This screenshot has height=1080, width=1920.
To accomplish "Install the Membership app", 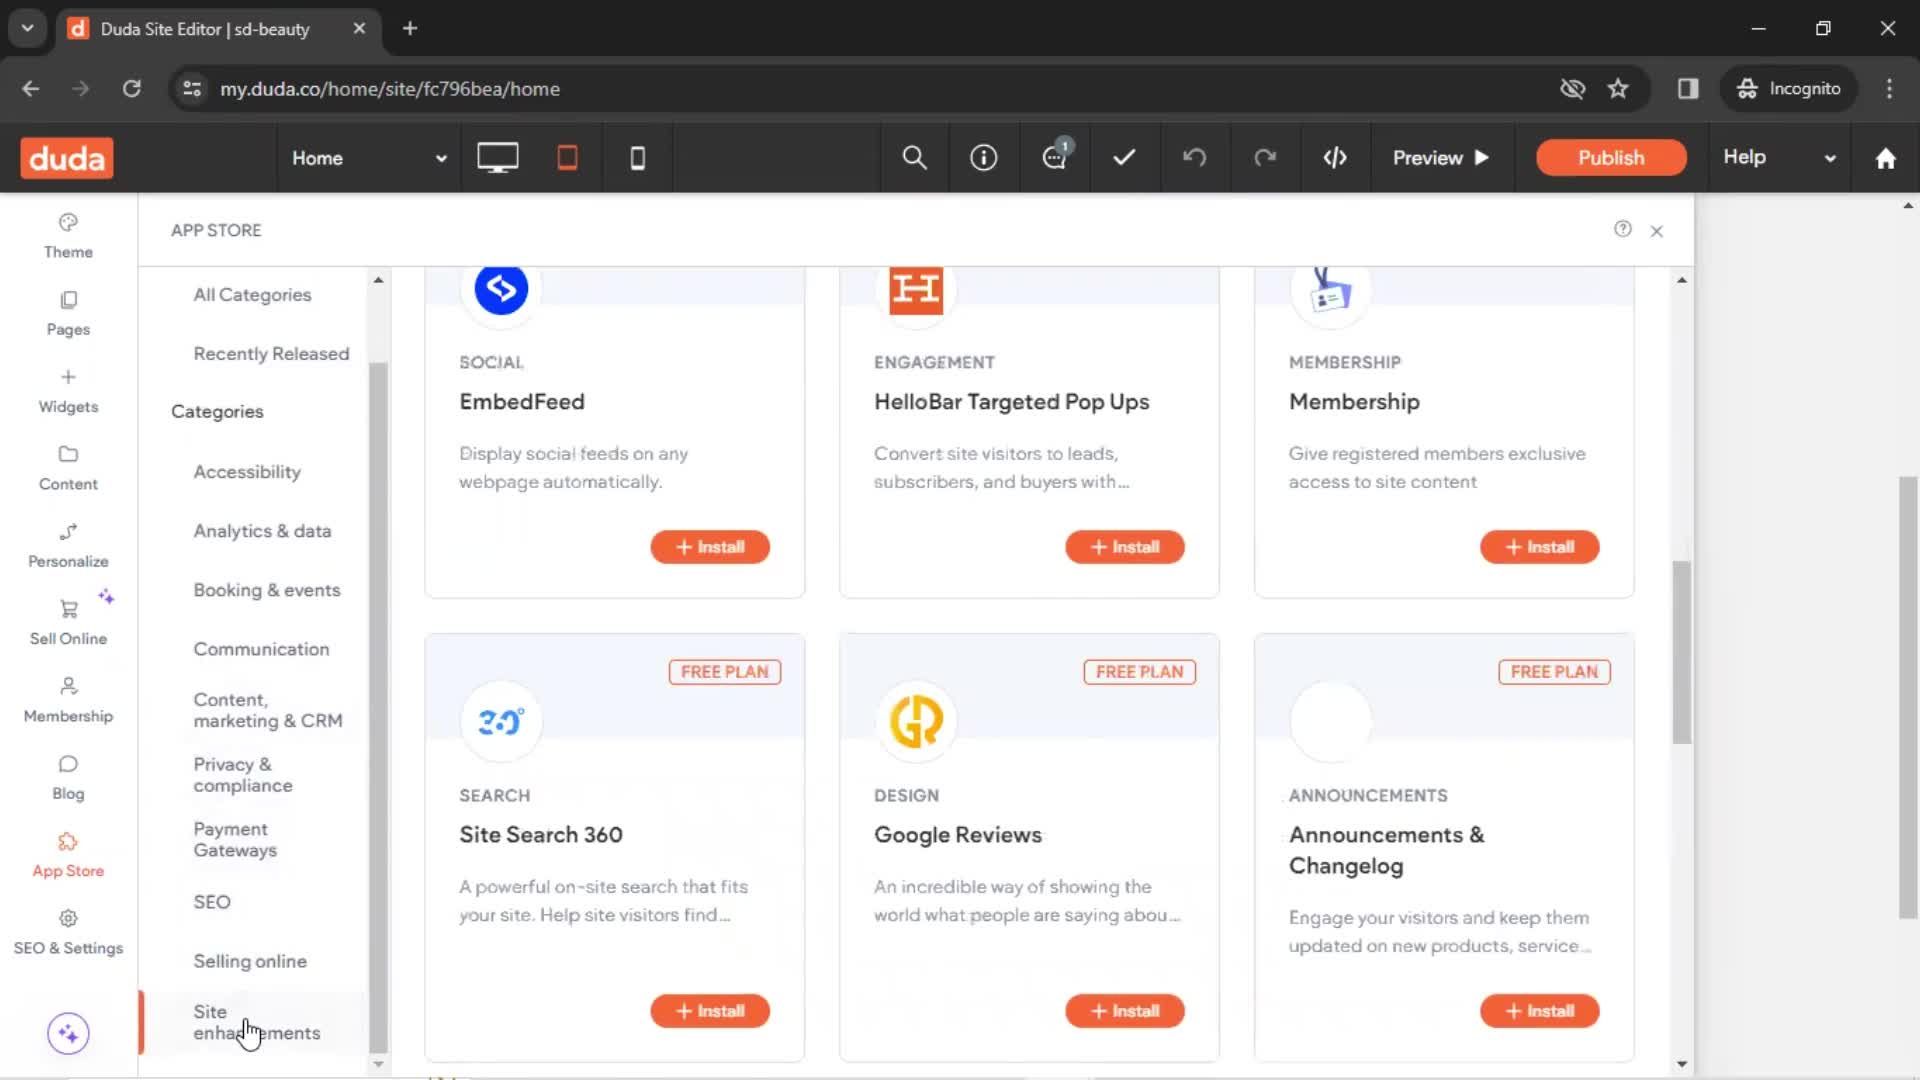I will [x=1540, y=547].
